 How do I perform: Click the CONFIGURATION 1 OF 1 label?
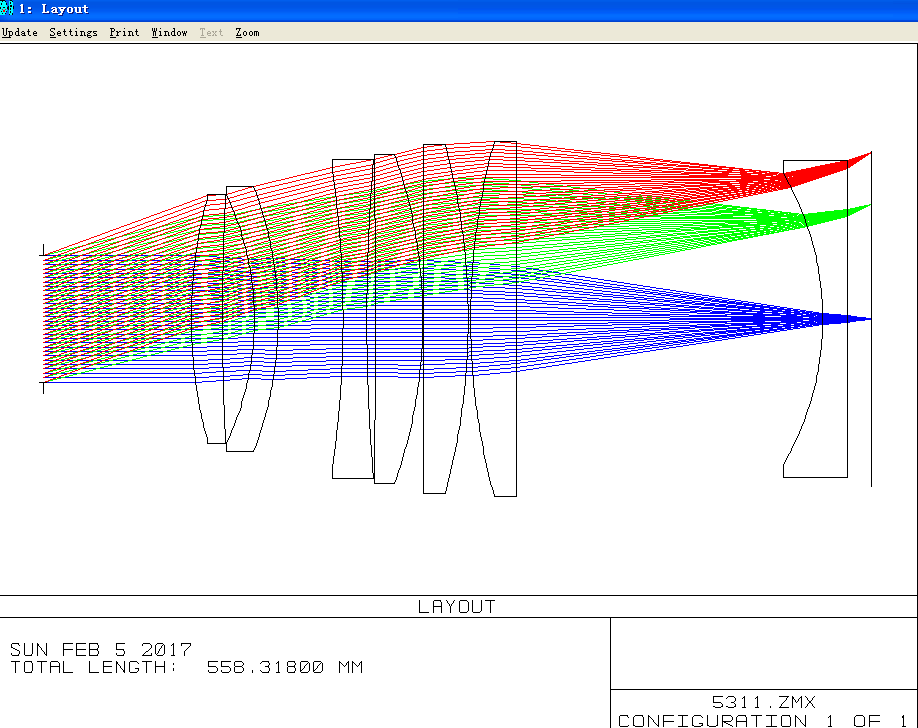764,720
